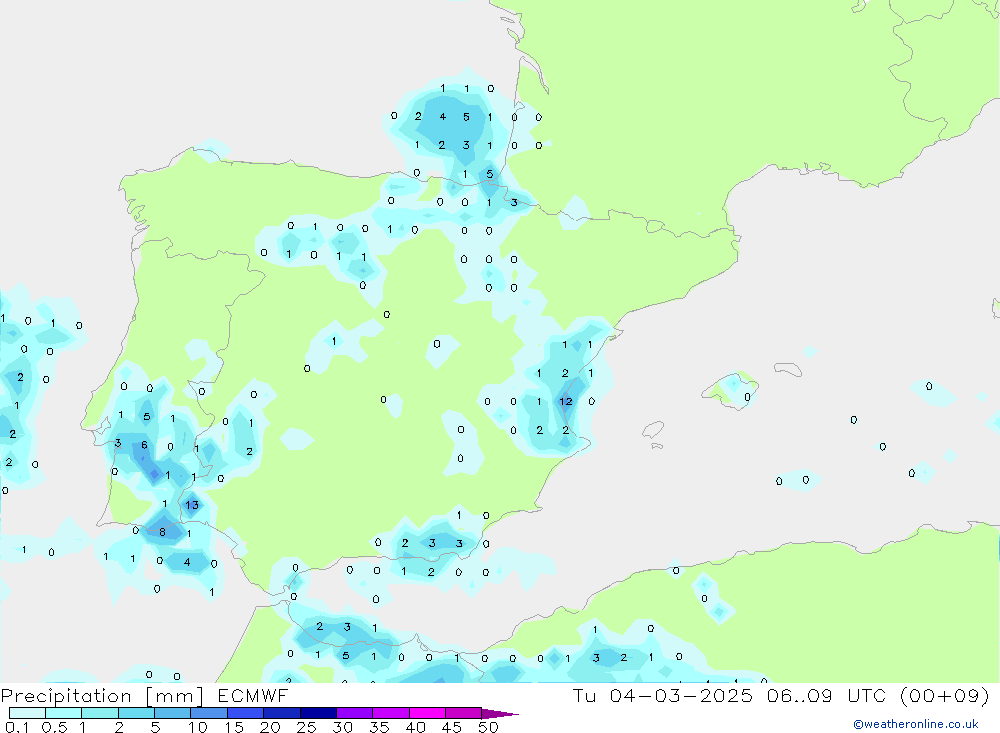The height and width of the screenshot is (733, 1000).
Task: Select the legend swatch between 15 and 20
Action: [x=245, y=713]
